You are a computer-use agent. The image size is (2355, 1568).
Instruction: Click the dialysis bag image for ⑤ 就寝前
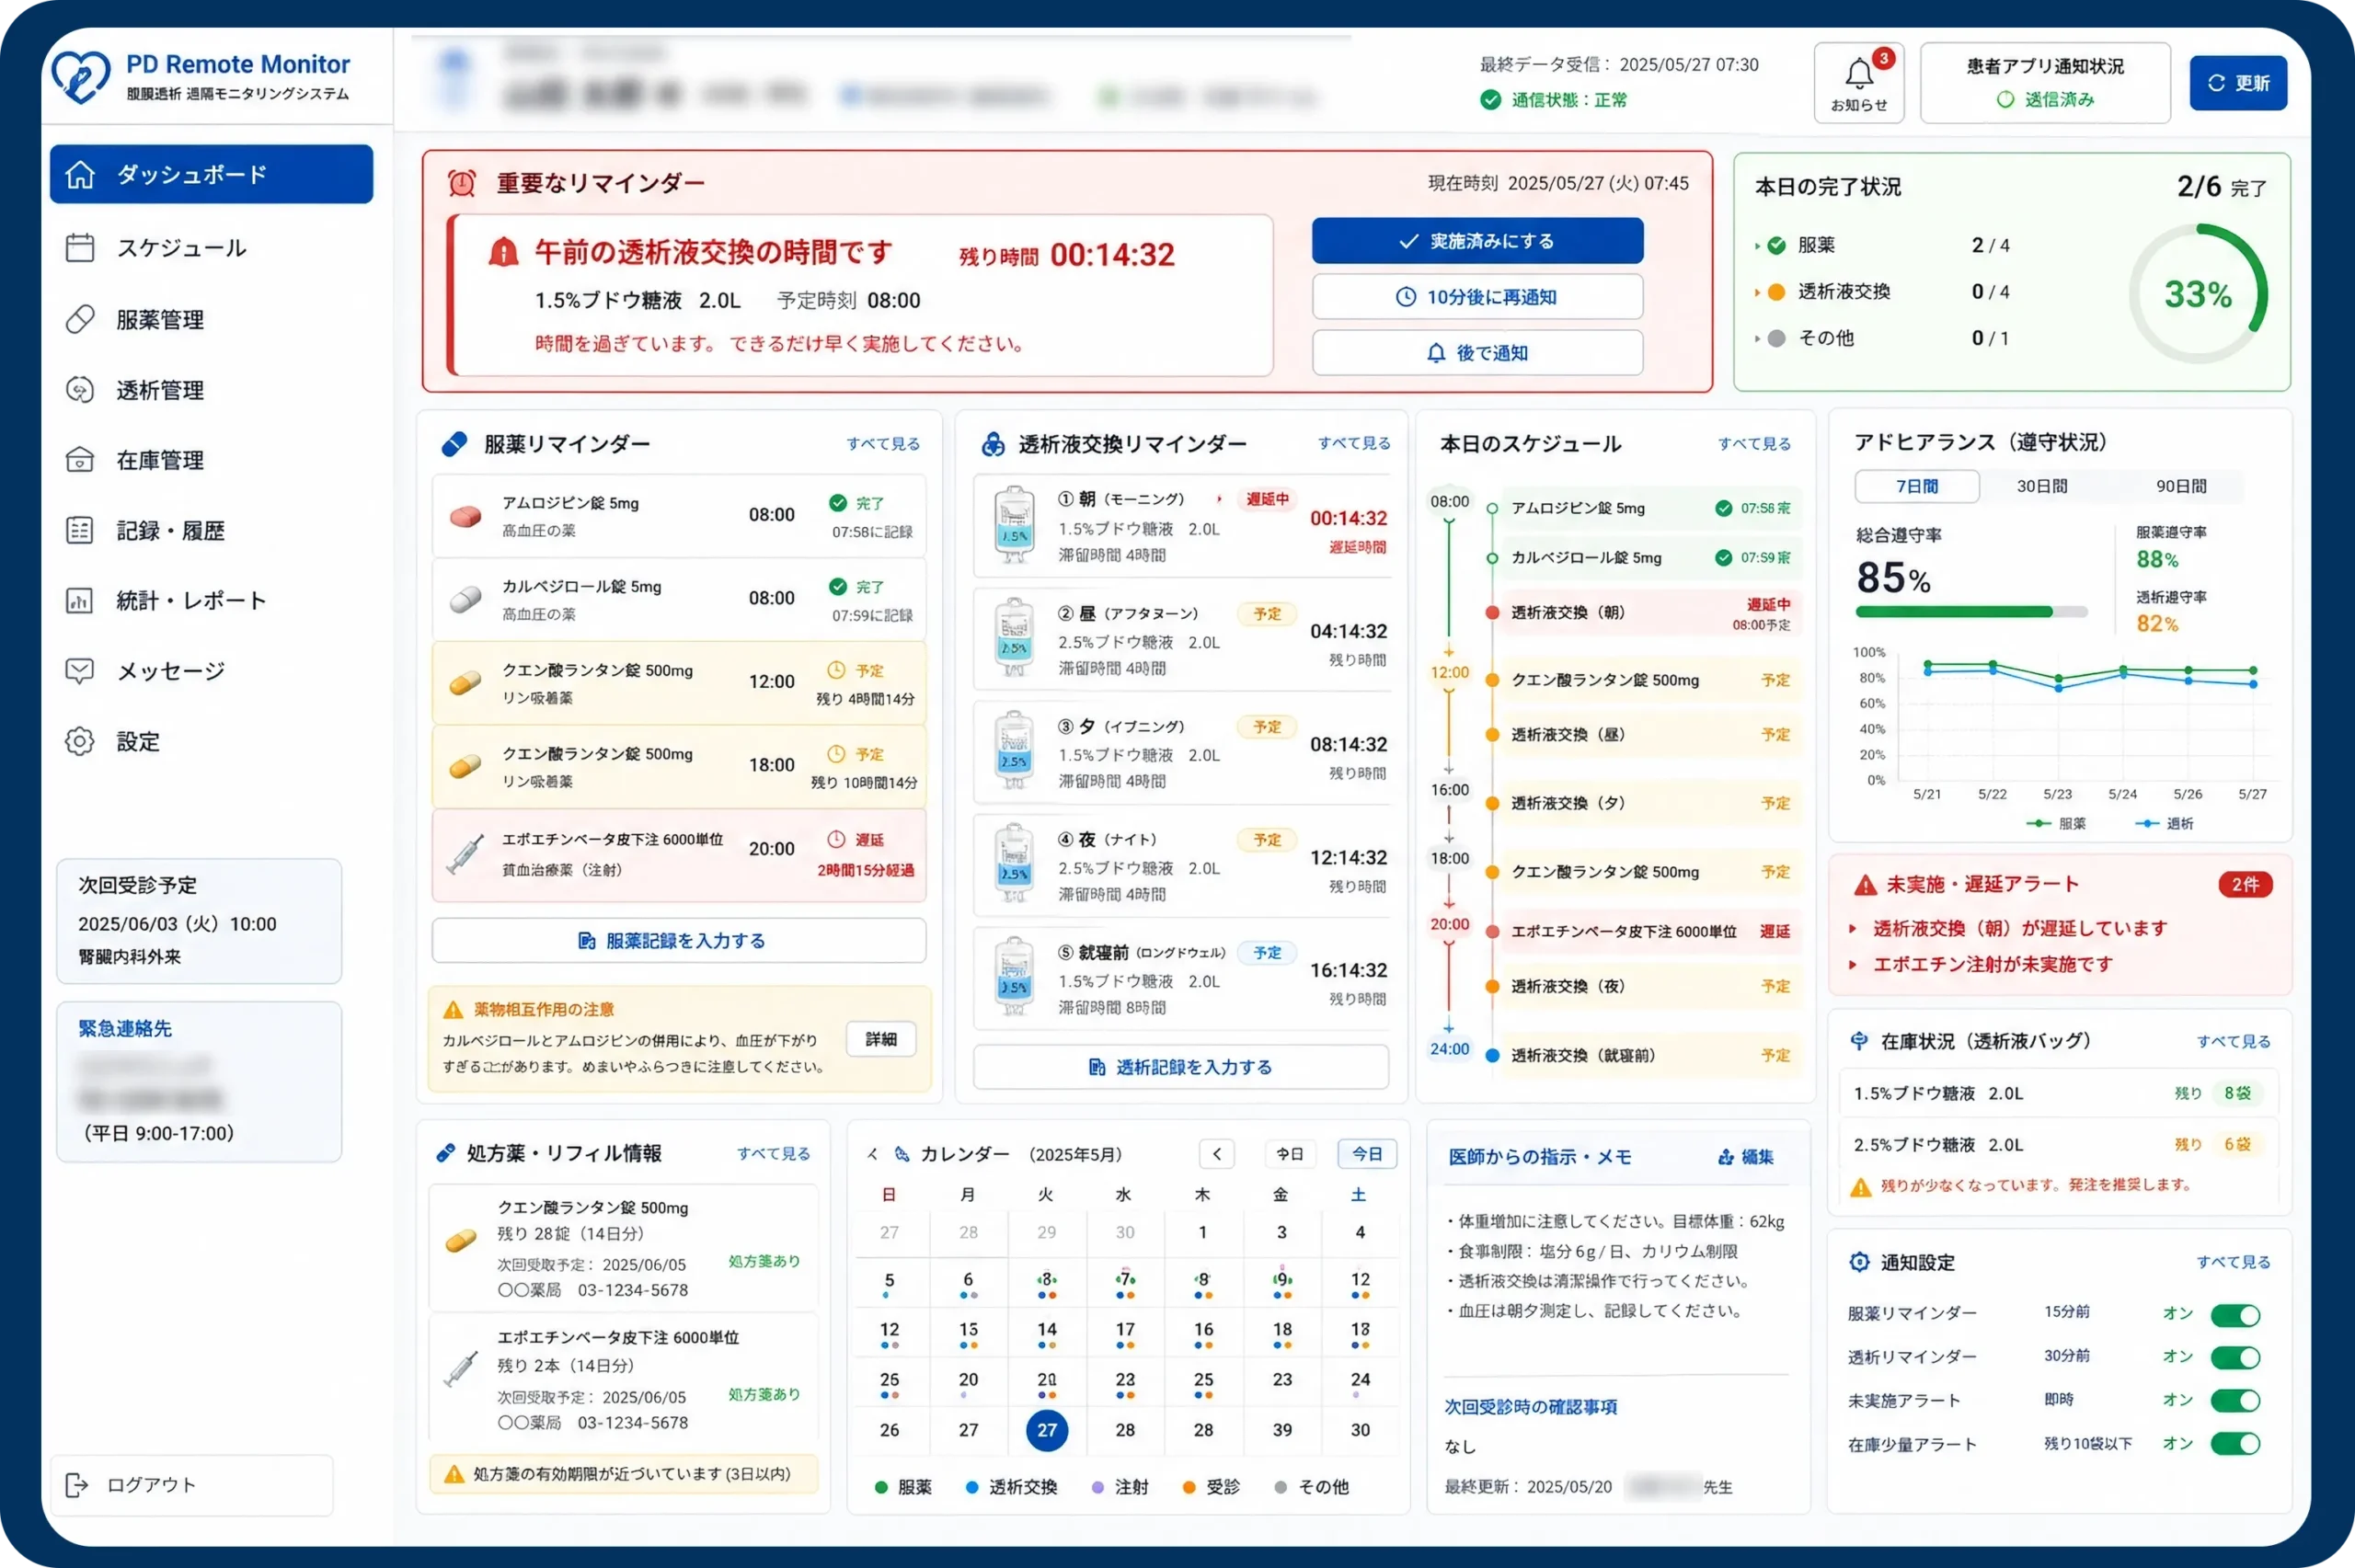(x=1014, y=977)
